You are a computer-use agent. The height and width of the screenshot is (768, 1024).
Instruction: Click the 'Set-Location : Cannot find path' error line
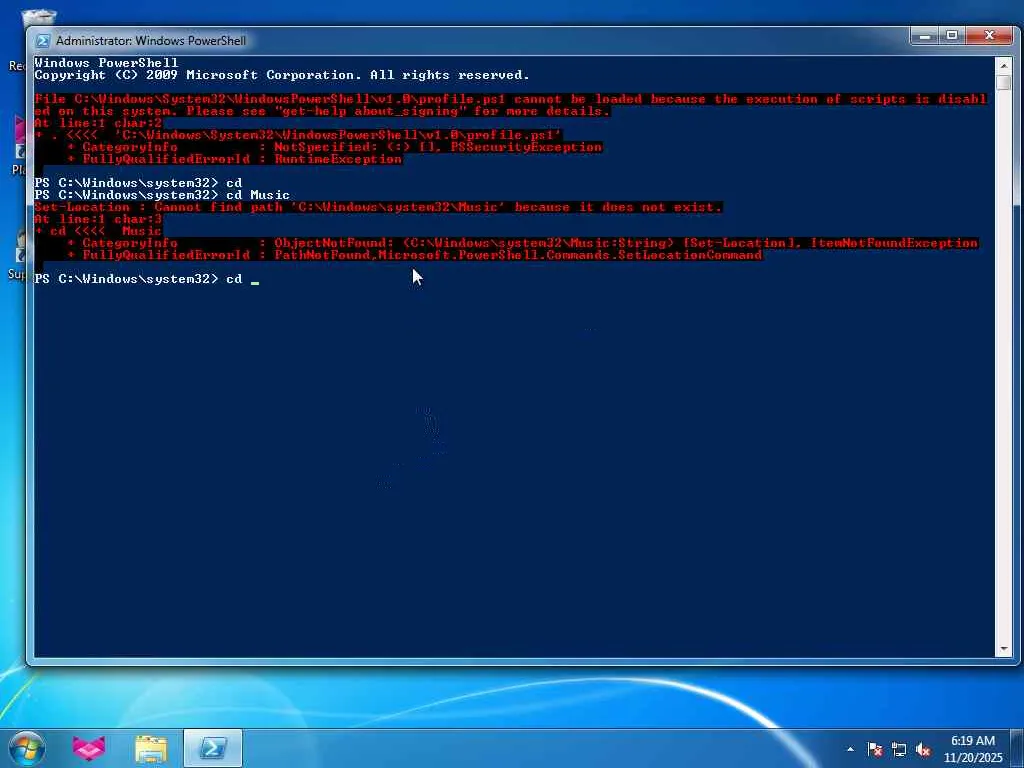point(378,207)
